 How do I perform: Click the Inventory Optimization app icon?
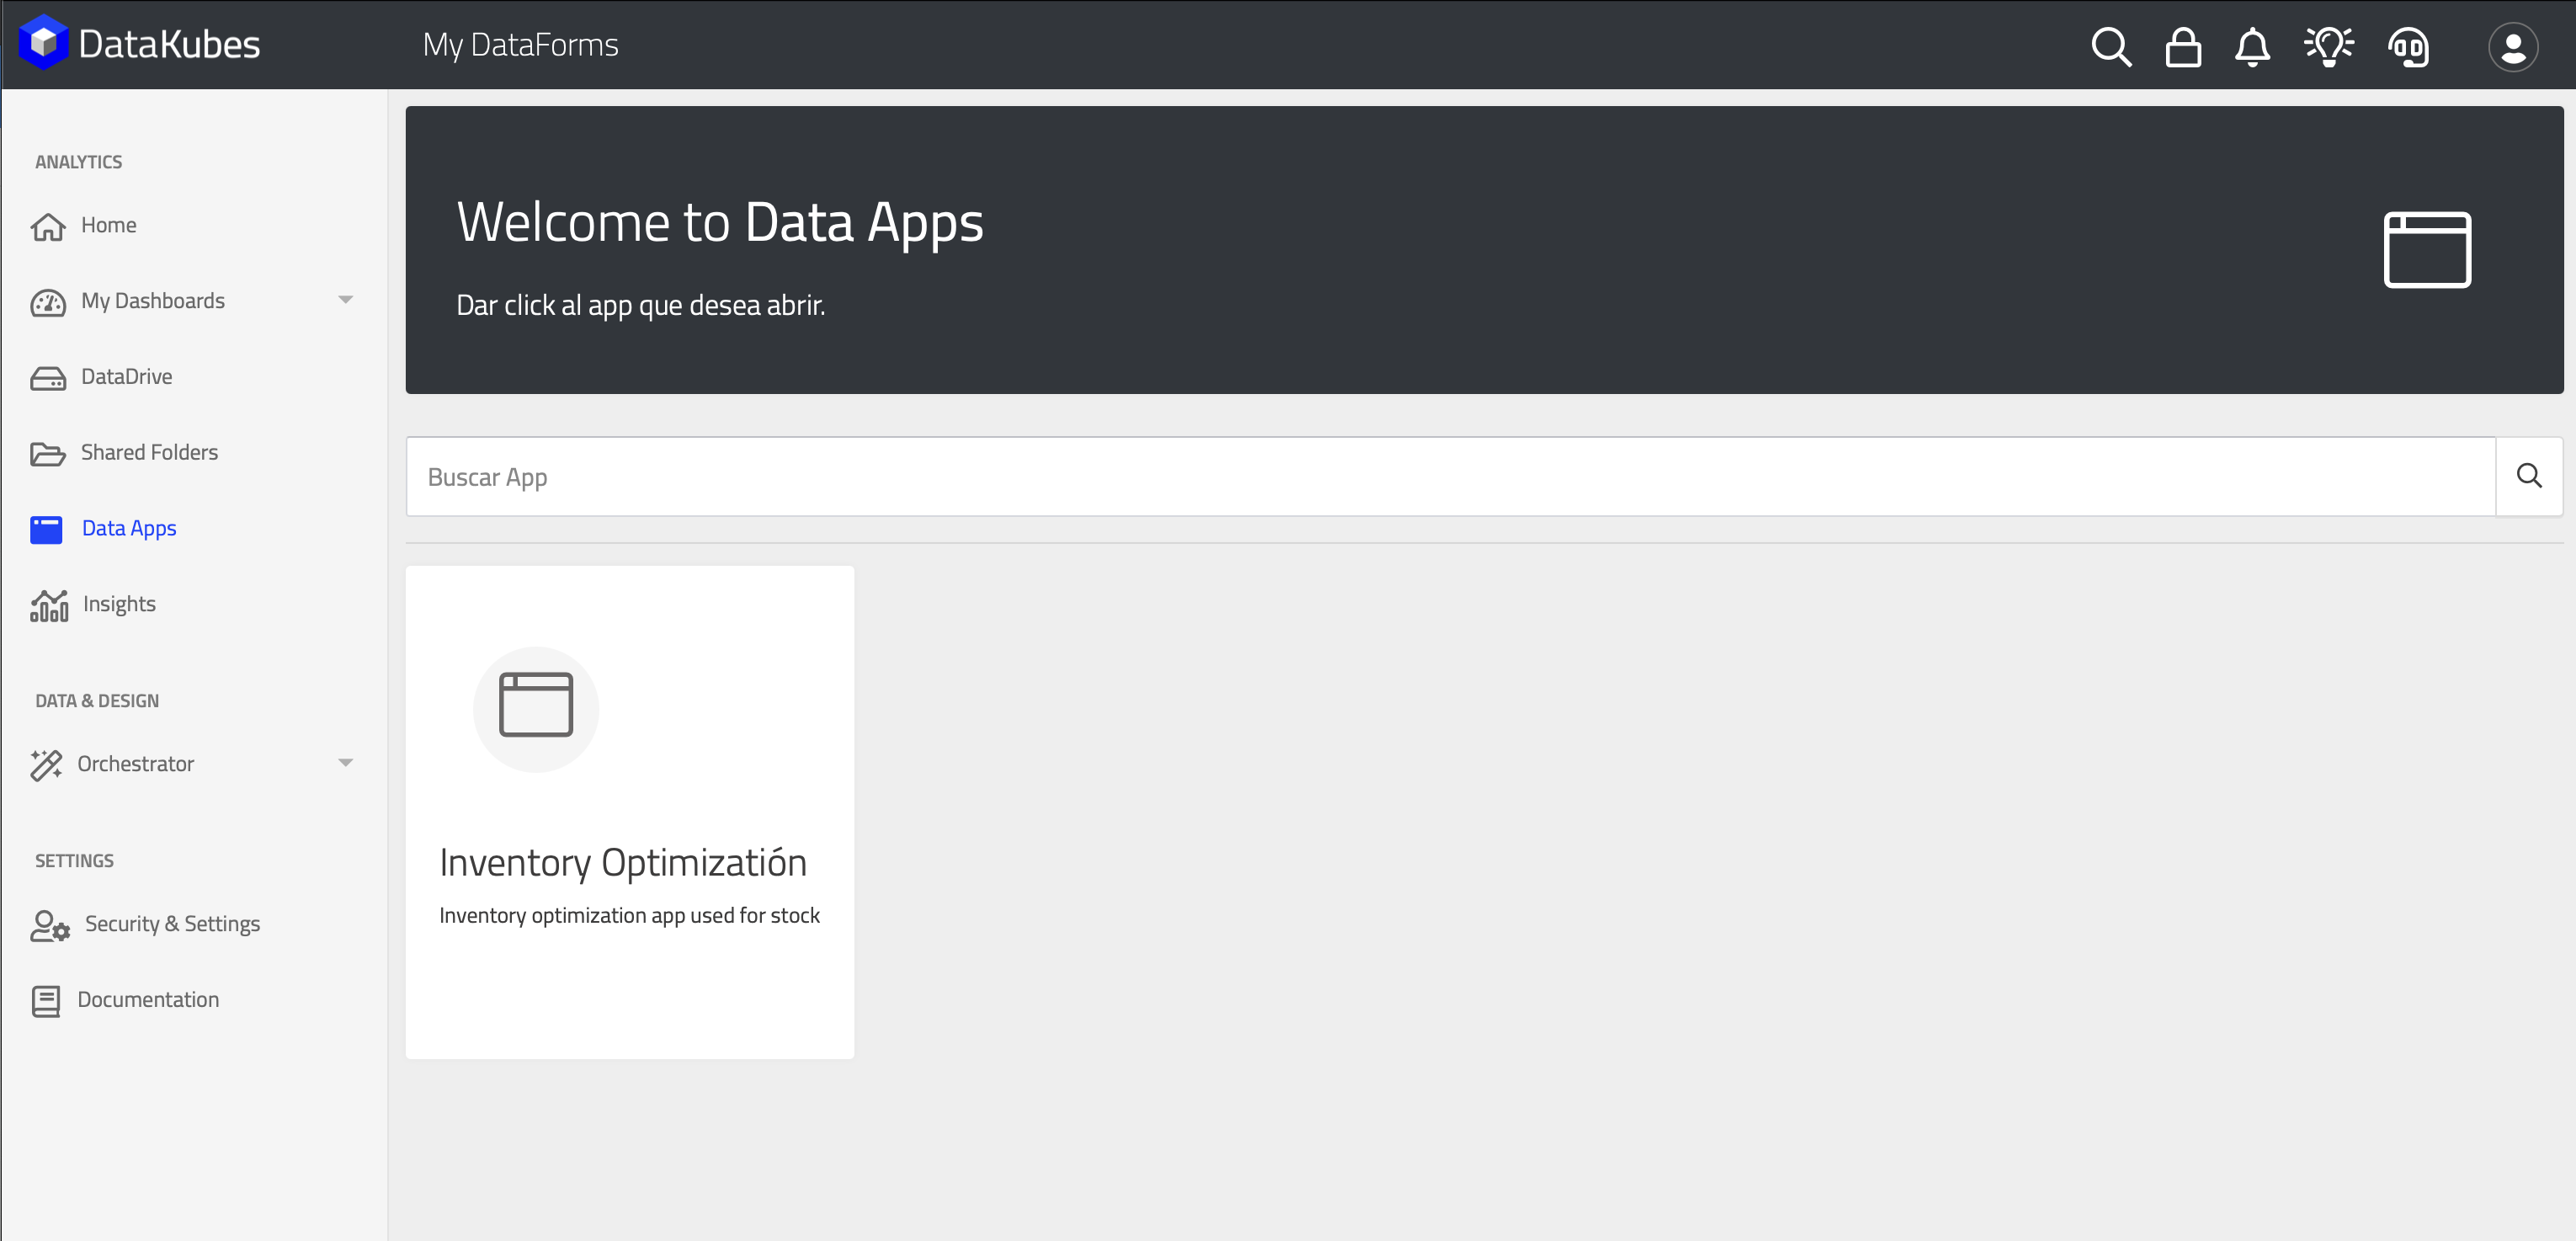point(535,708)
